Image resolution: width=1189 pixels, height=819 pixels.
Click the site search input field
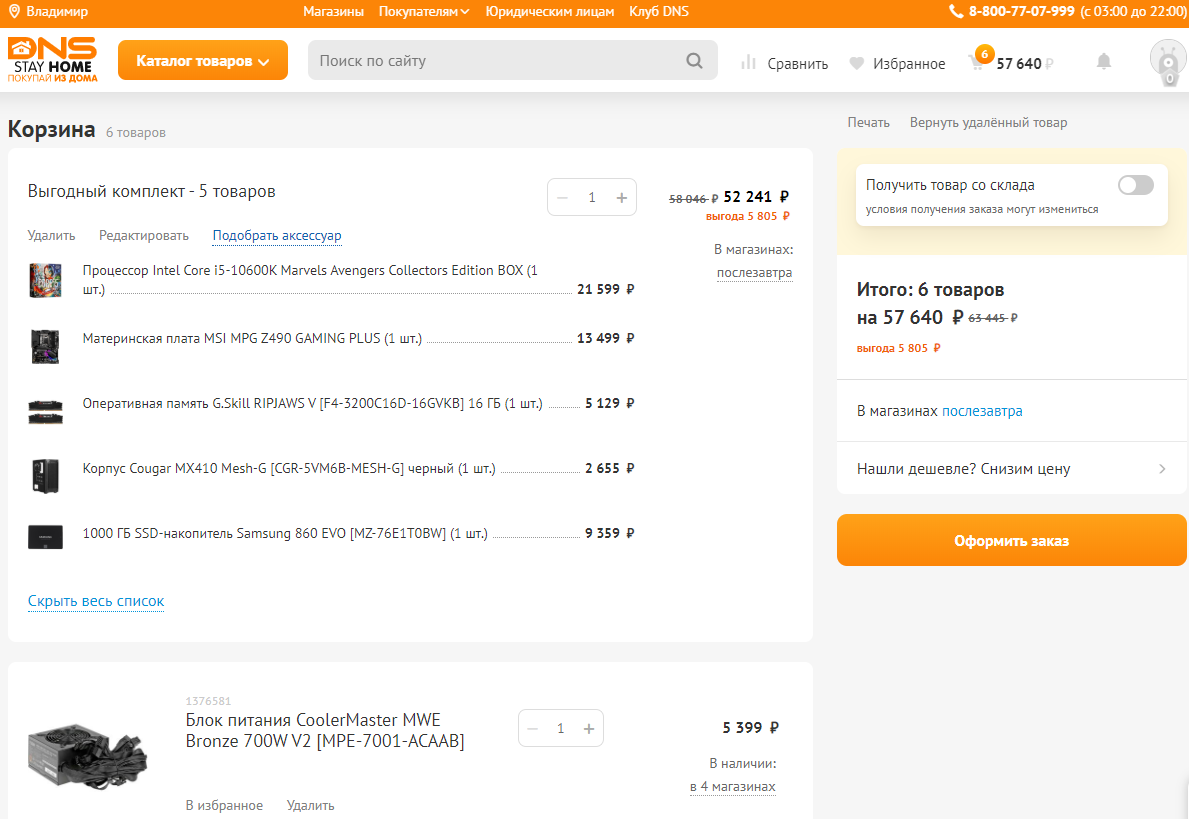click(x=495, y=61)
